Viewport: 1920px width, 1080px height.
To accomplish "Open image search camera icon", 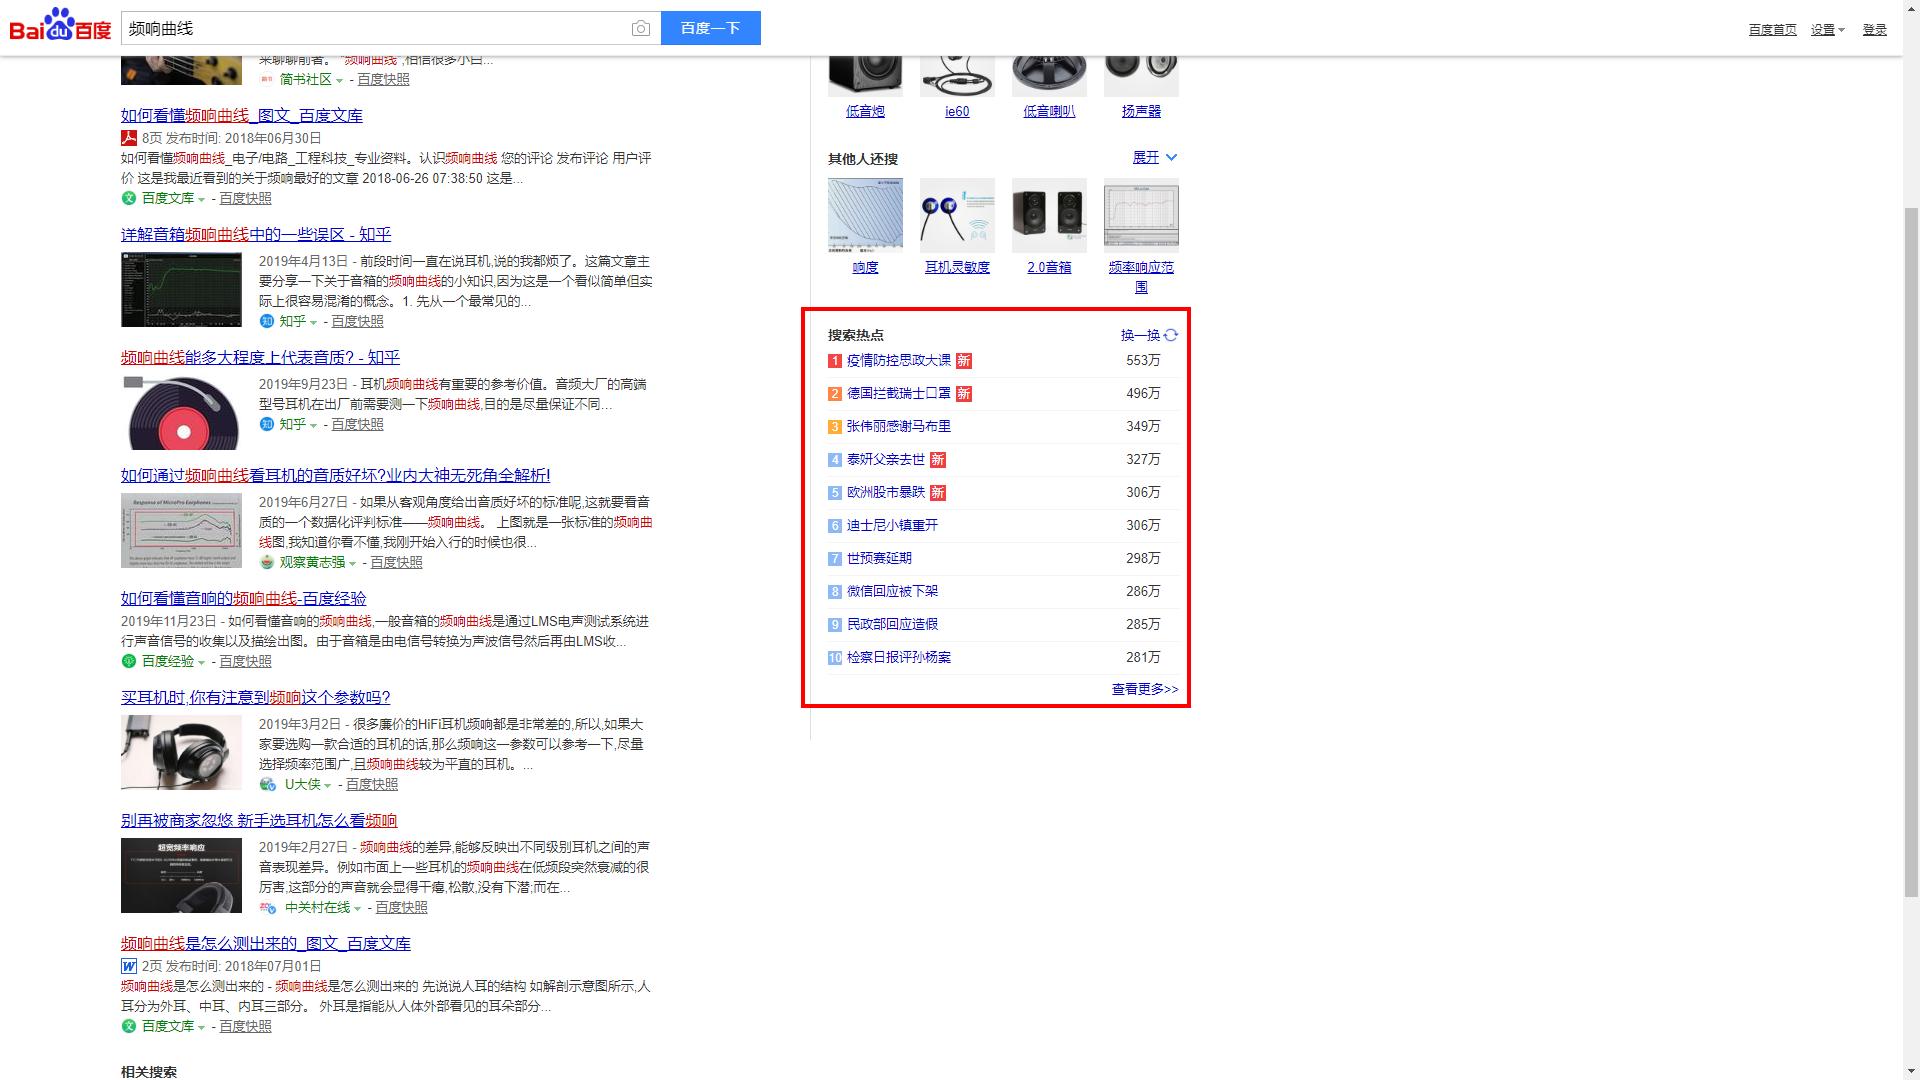I will 641,29.
